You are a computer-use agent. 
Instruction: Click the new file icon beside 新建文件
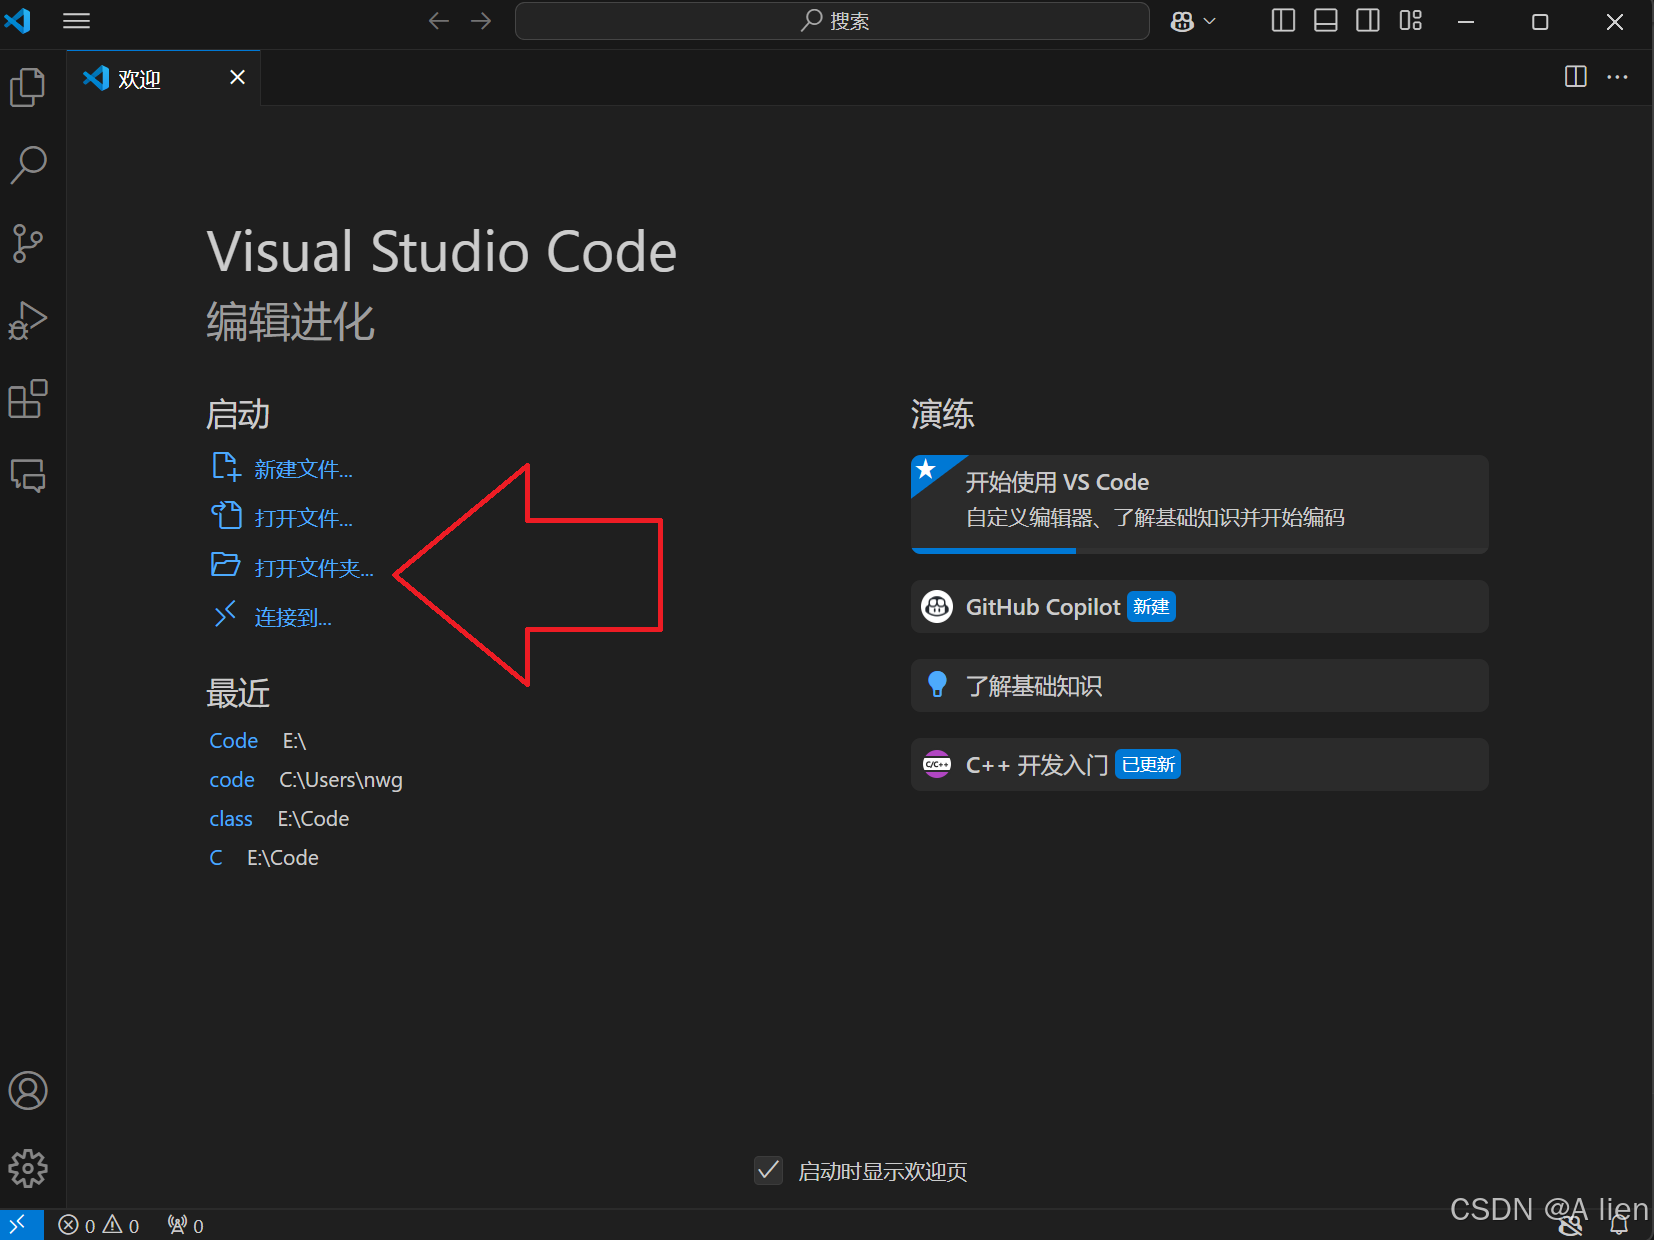[x=226, y=467]
